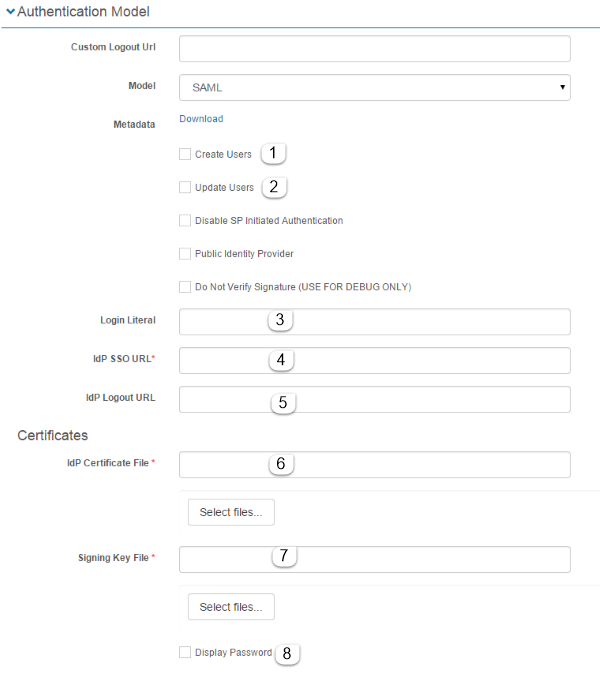Click callout marker 1 beside Create Users

[273, 153]
